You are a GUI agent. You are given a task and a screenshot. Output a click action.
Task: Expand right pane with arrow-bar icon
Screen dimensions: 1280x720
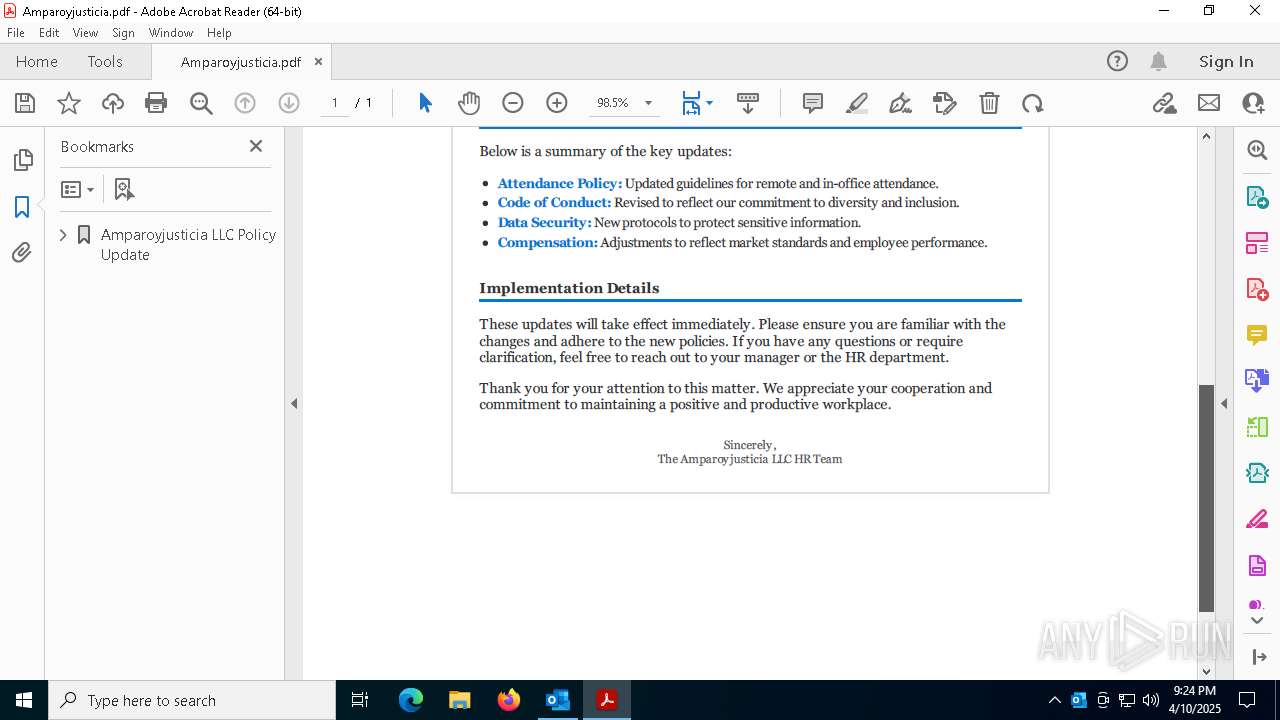click(1258, 657)
